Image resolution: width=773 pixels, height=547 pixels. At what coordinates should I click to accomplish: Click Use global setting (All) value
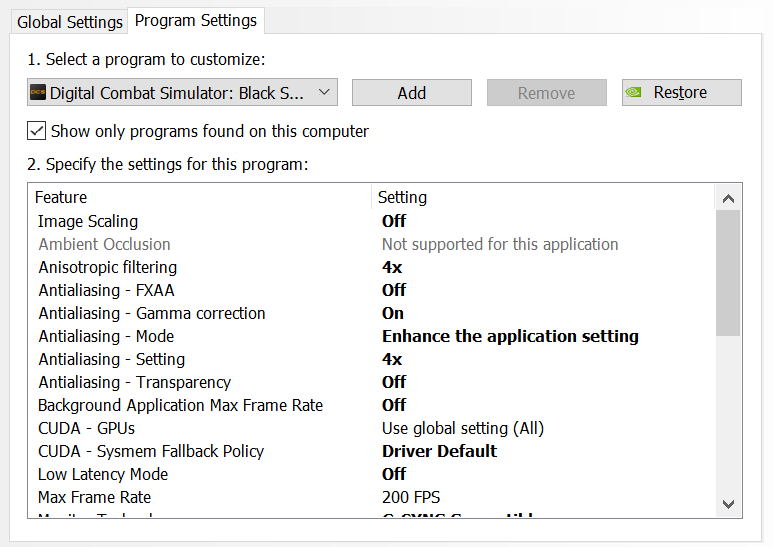coord(463,429)
